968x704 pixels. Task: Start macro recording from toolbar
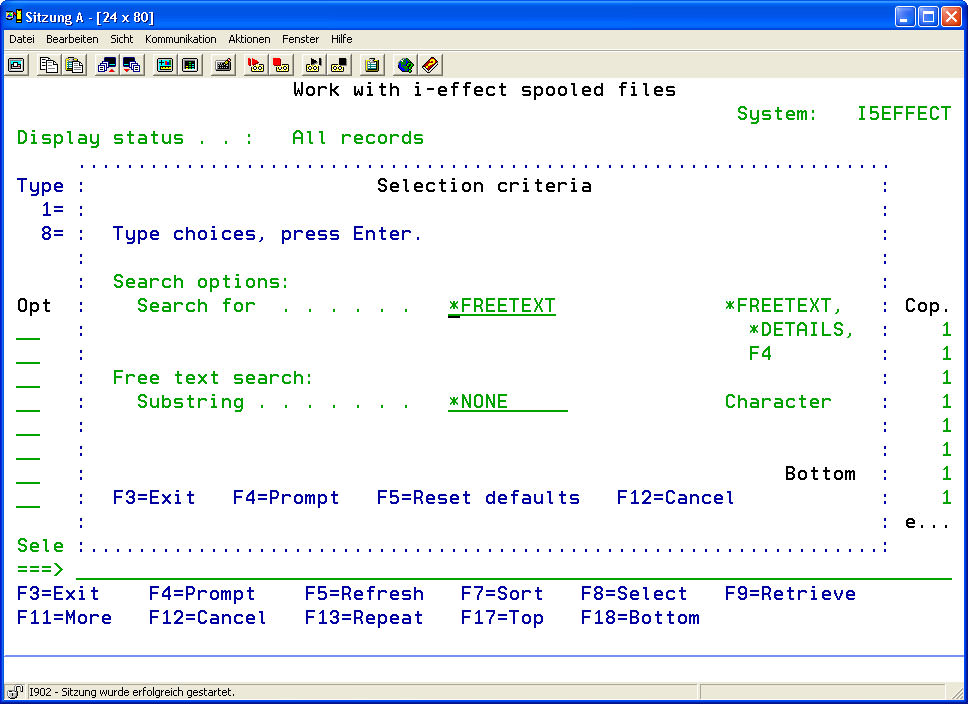click(x=256, y=65)
